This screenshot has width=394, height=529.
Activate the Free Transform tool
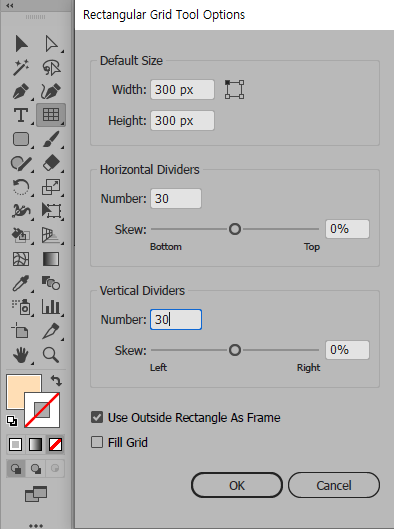click(51, 211)
